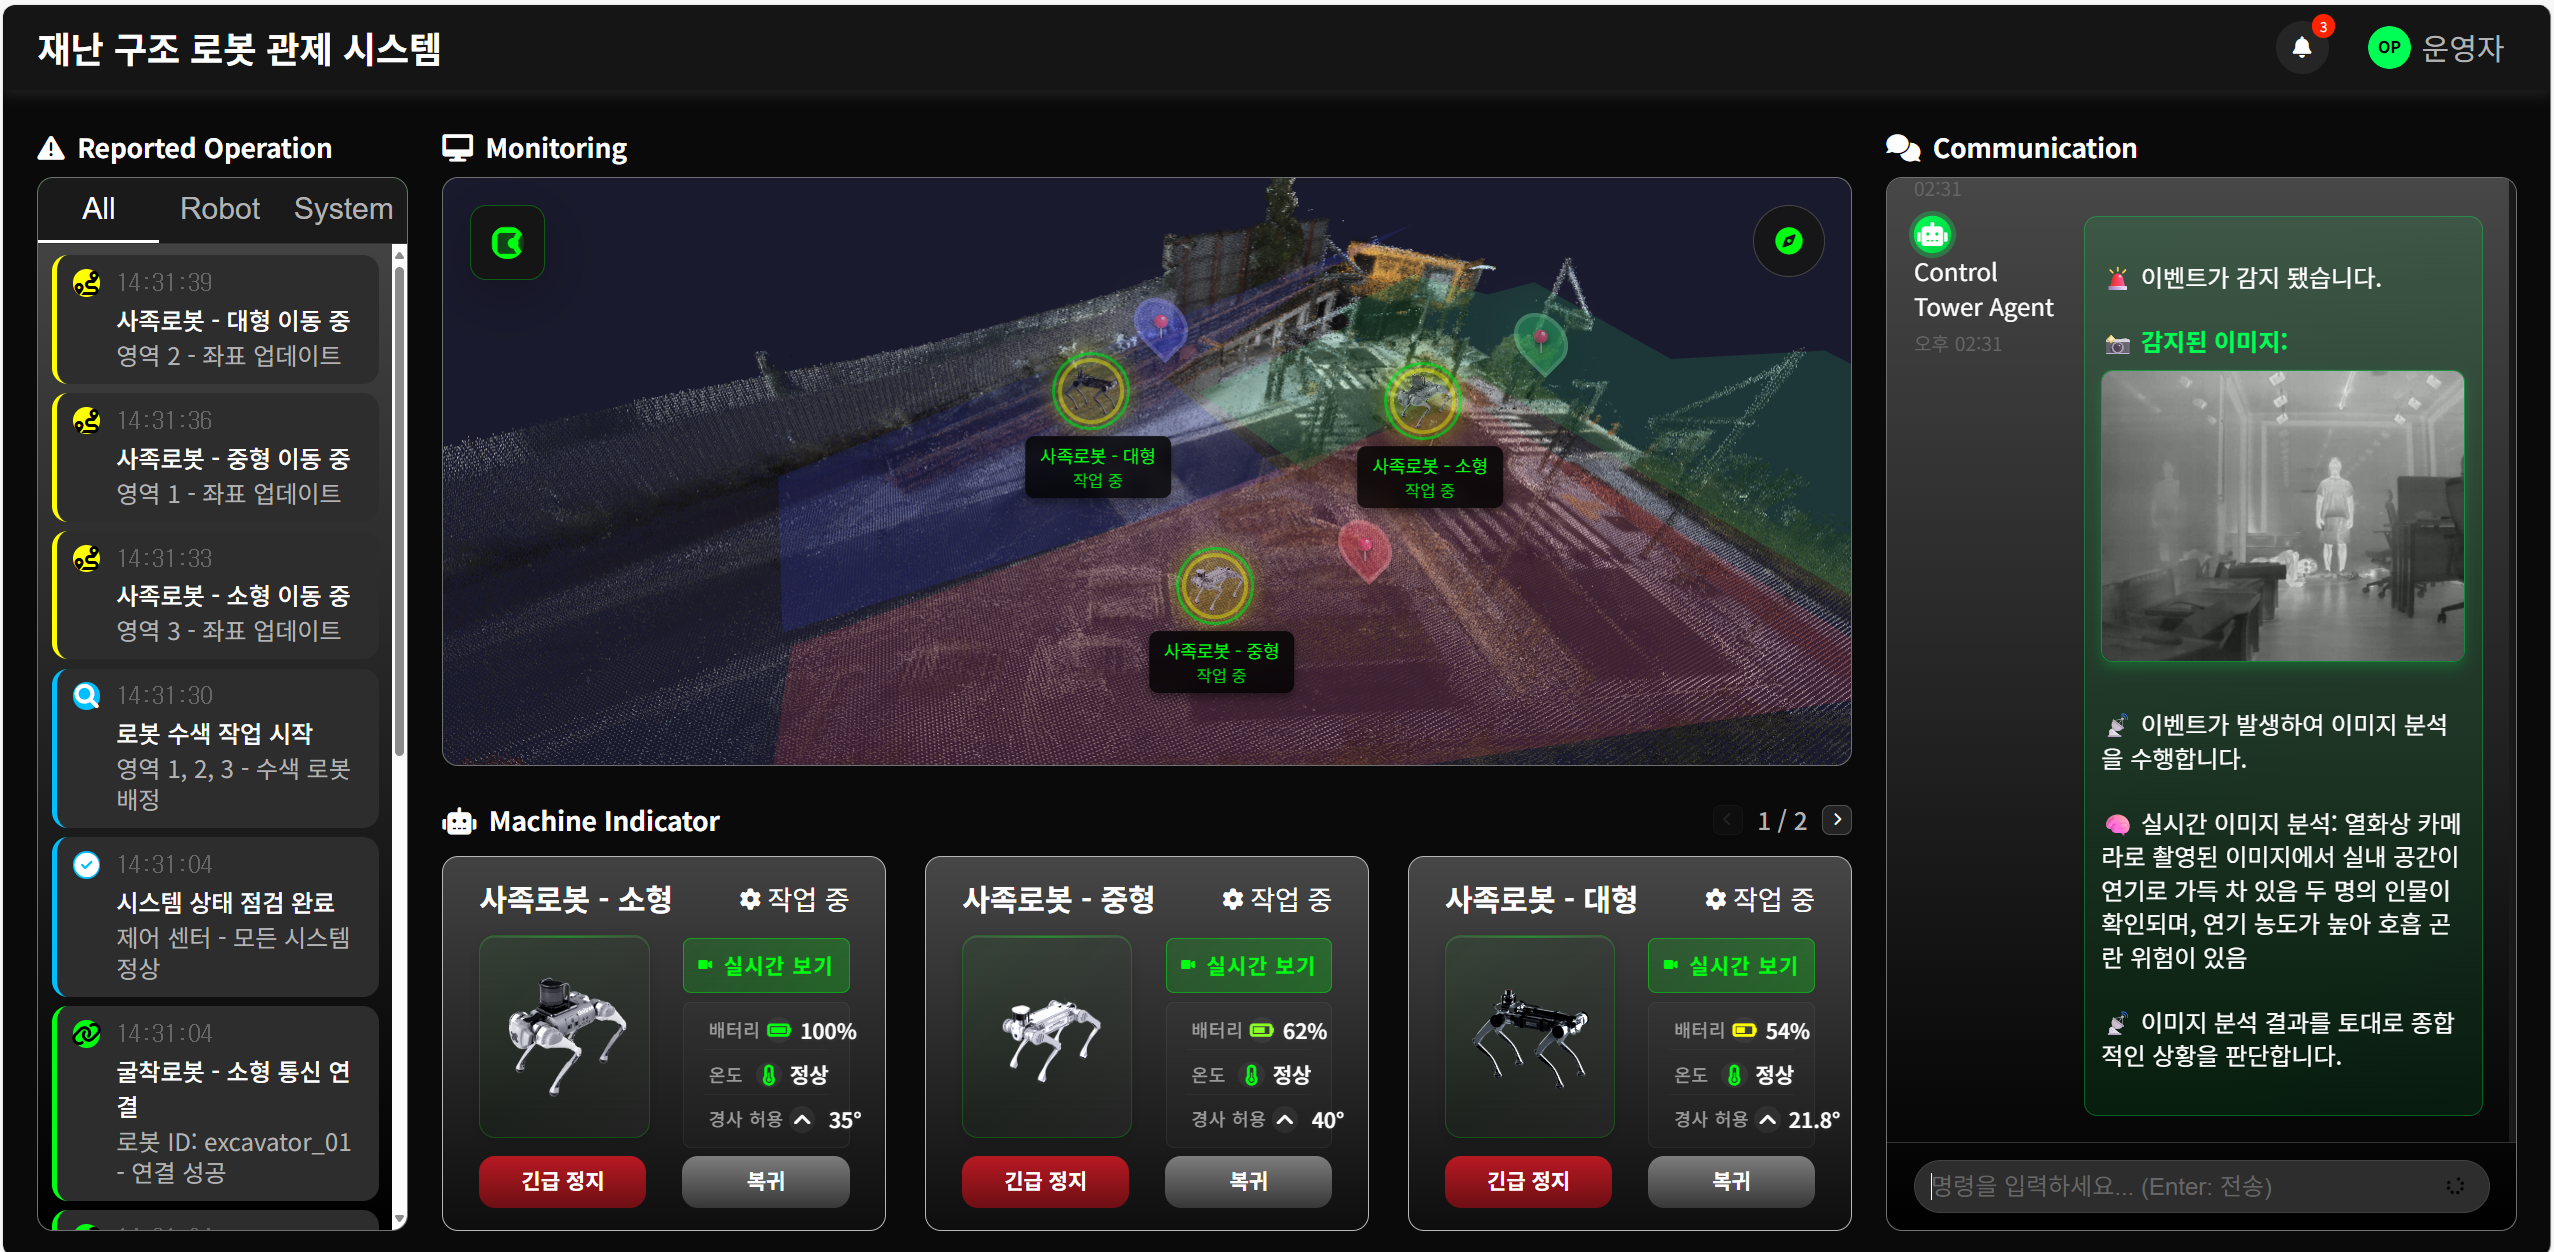
Task: Click the red location pin on map
Action: tap(1365, 548)
